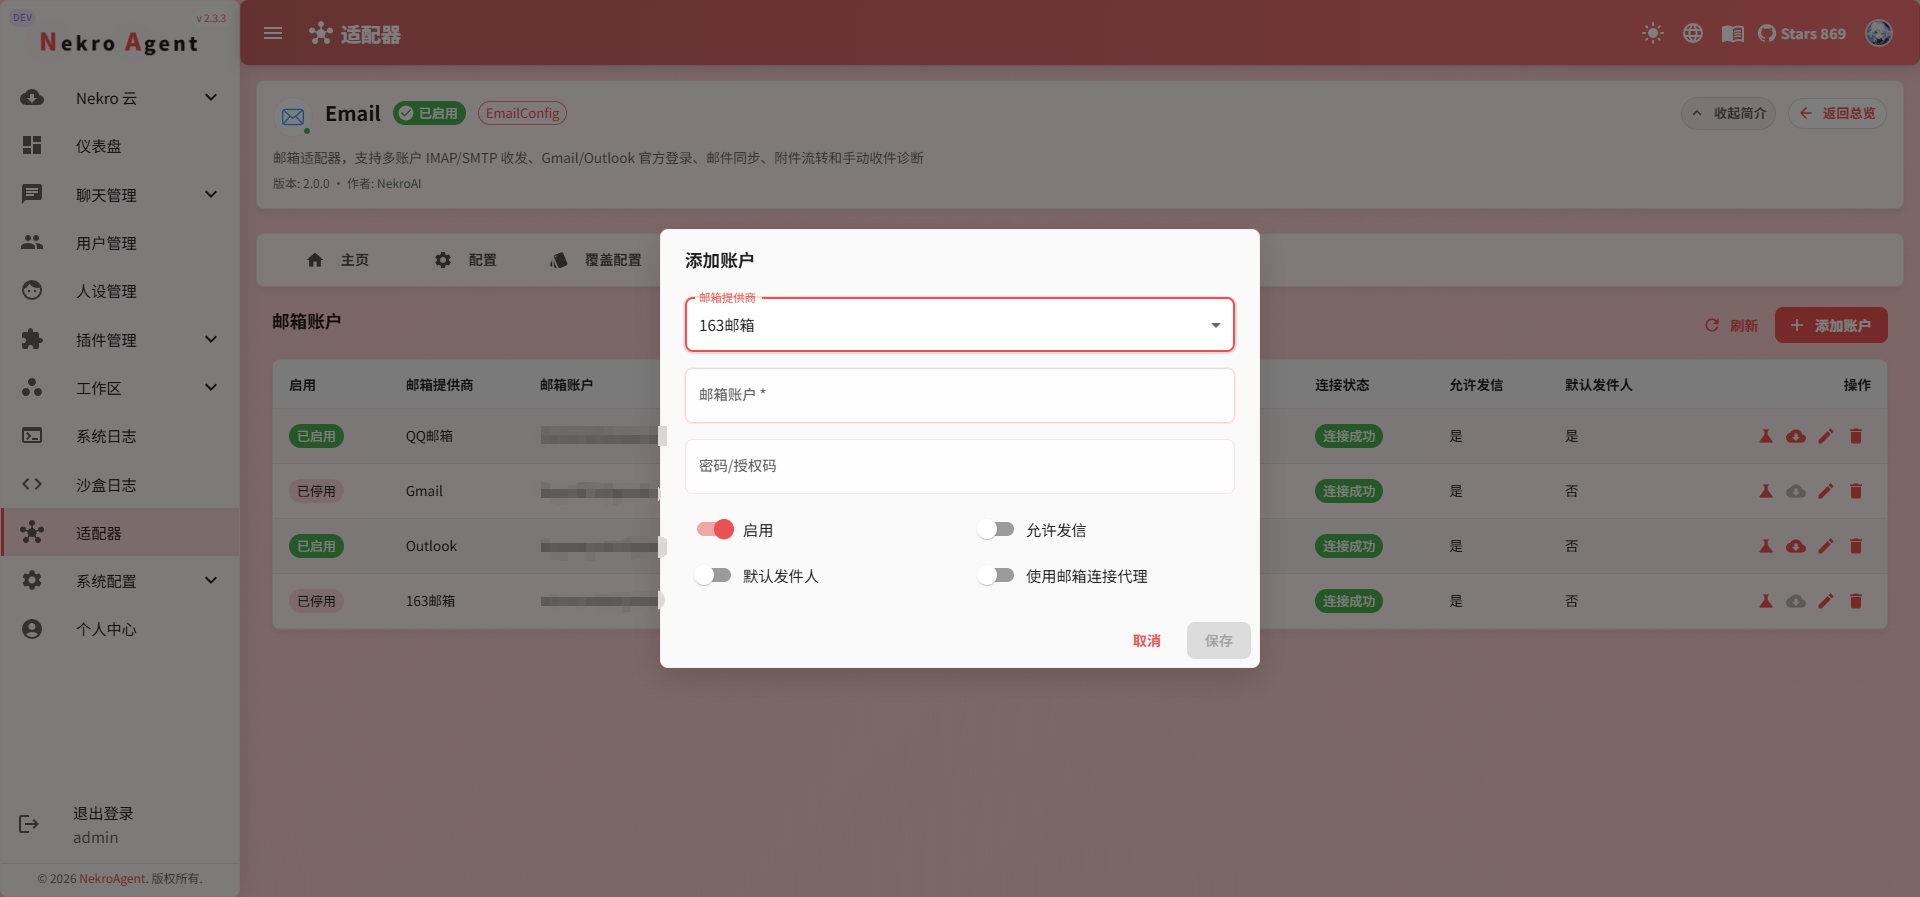Open the hamburger menu in header
1920x897 pixels.
[273, 34]
